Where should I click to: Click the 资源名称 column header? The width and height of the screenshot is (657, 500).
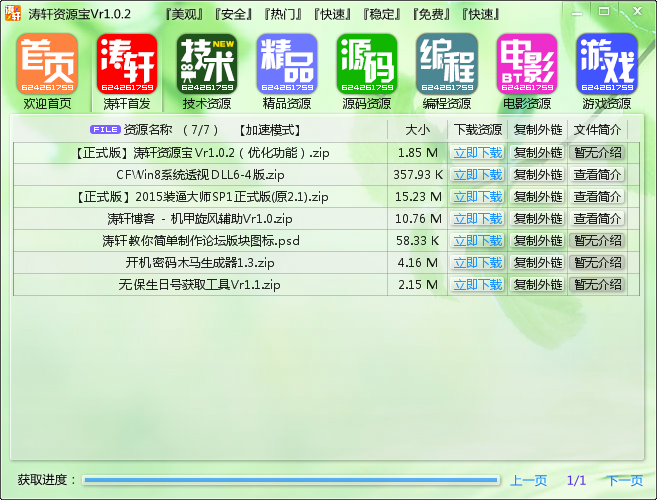click(x=148, y=130)
